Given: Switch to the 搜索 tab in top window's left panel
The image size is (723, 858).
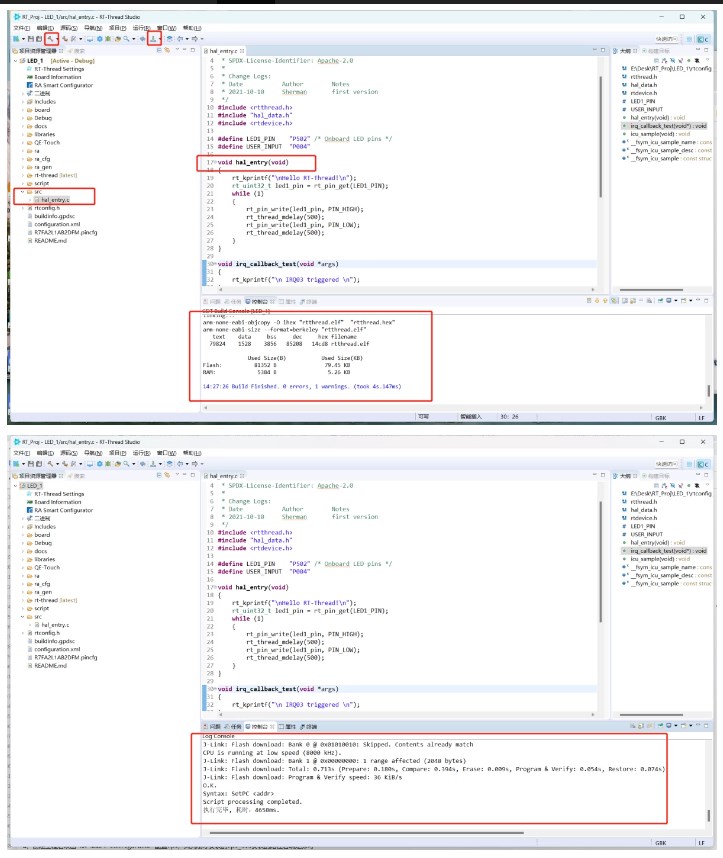Looking at the screenshot, I should (x=77, y=50).
